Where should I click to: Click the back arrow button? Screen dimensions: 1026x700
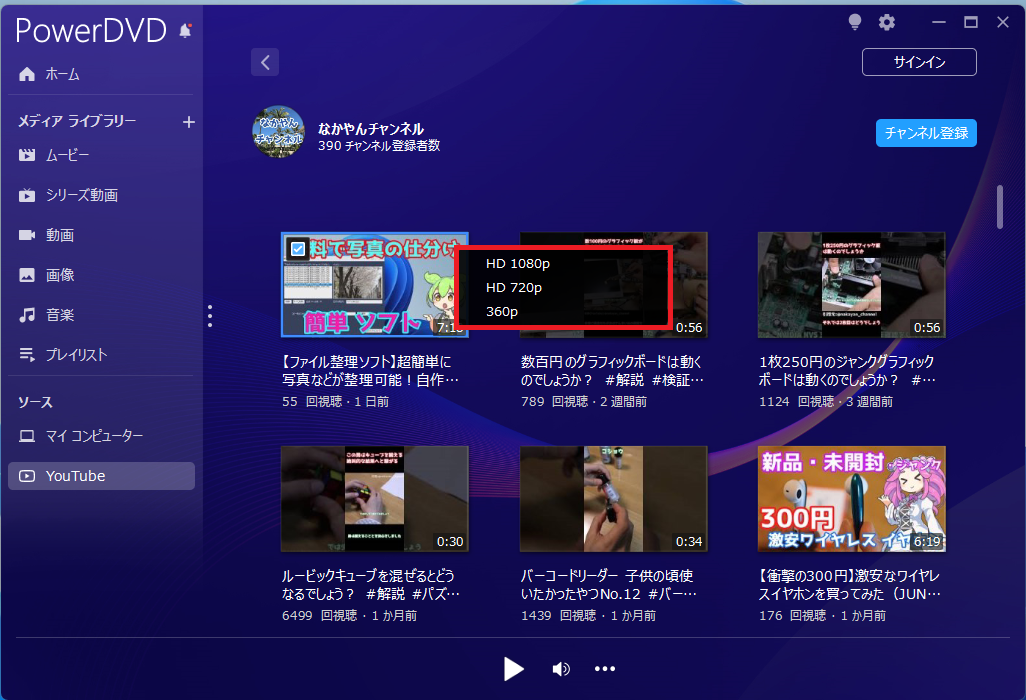click(265, 62)
